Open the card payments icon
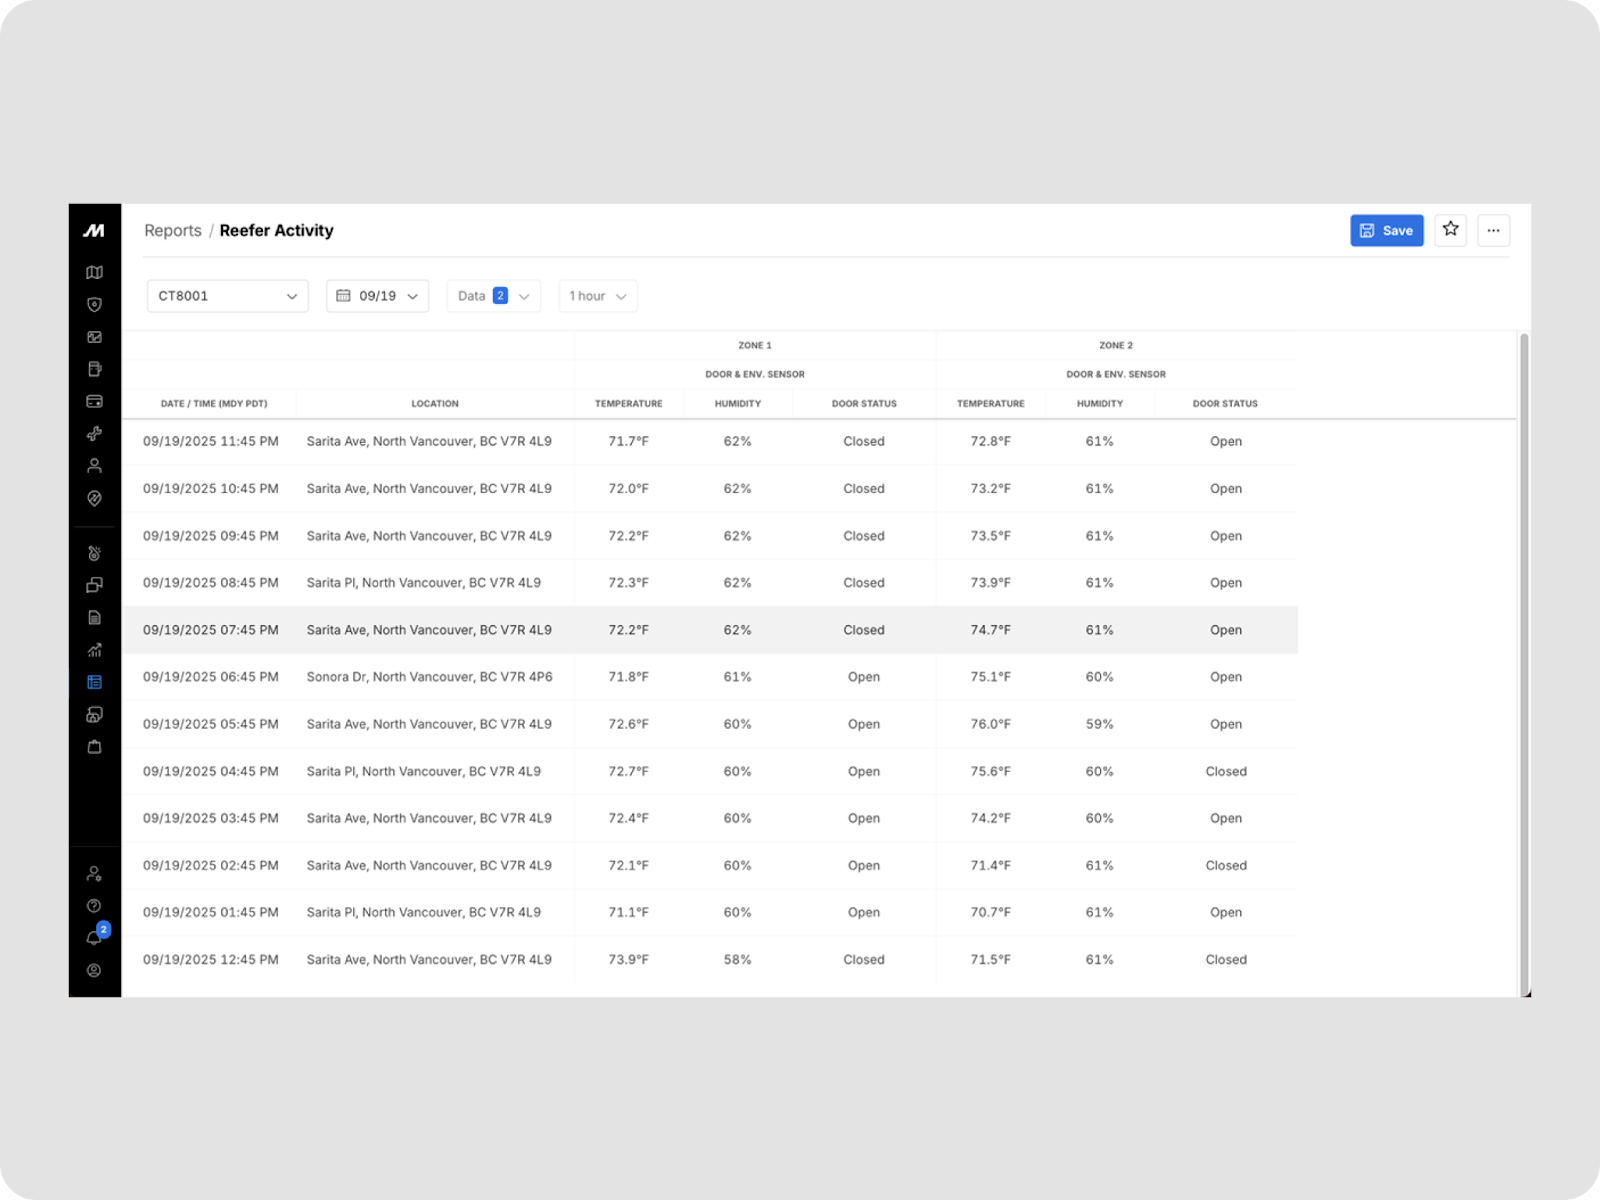 point(94,401)
